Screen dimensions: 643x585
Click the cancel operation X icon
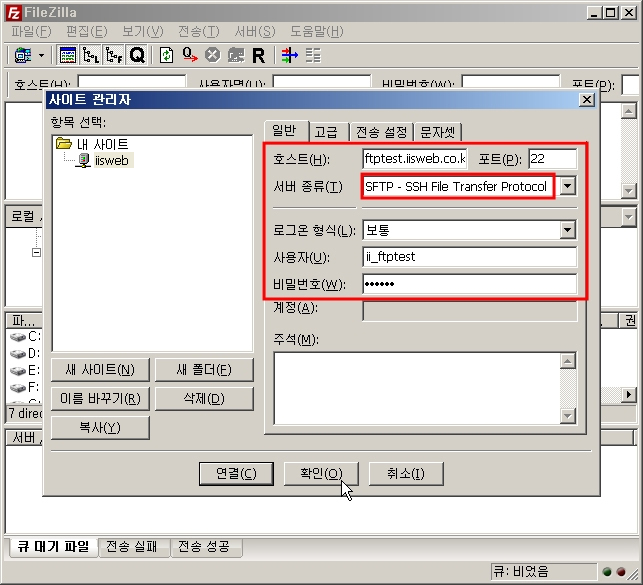212,55
